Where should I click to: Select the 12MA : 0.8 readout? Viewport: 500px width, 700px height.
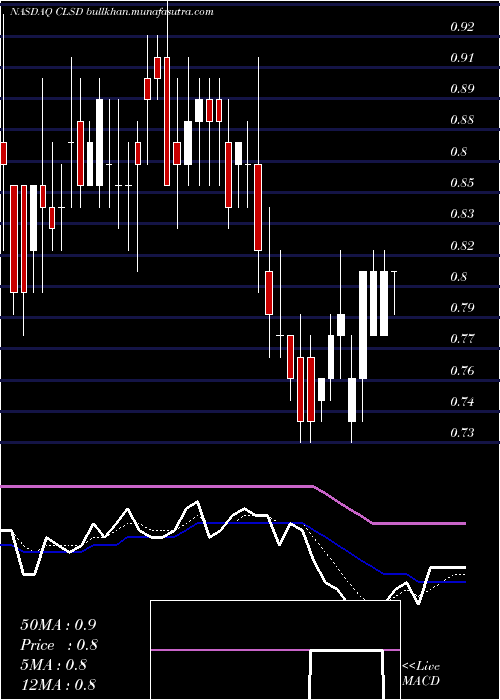pos(58,685)
